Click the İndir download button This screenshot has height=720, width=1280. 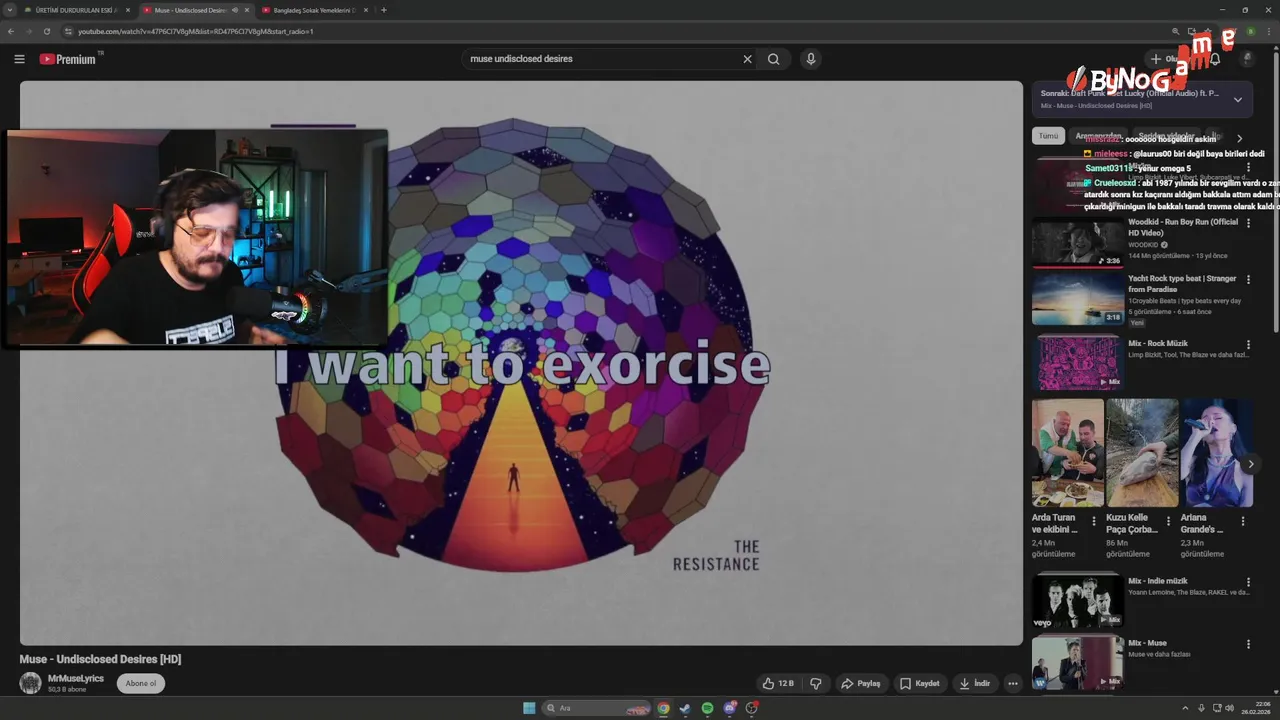[975, 684]
